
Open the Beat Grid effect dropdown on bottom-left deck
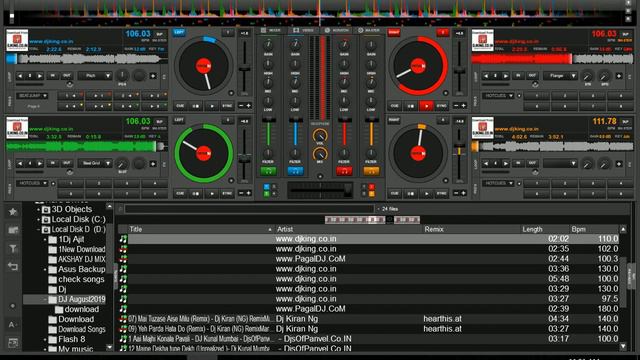[x=95, y=164]
